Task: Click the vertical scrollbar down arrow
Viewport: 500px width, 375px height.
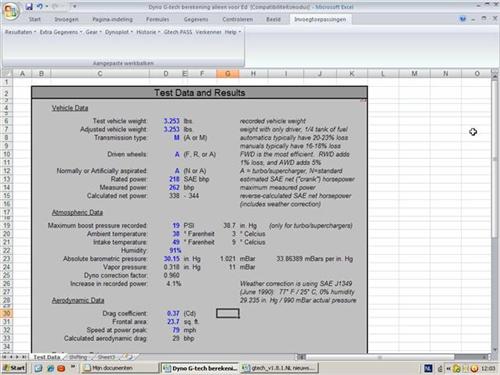Action: click(x=495, y=349)
